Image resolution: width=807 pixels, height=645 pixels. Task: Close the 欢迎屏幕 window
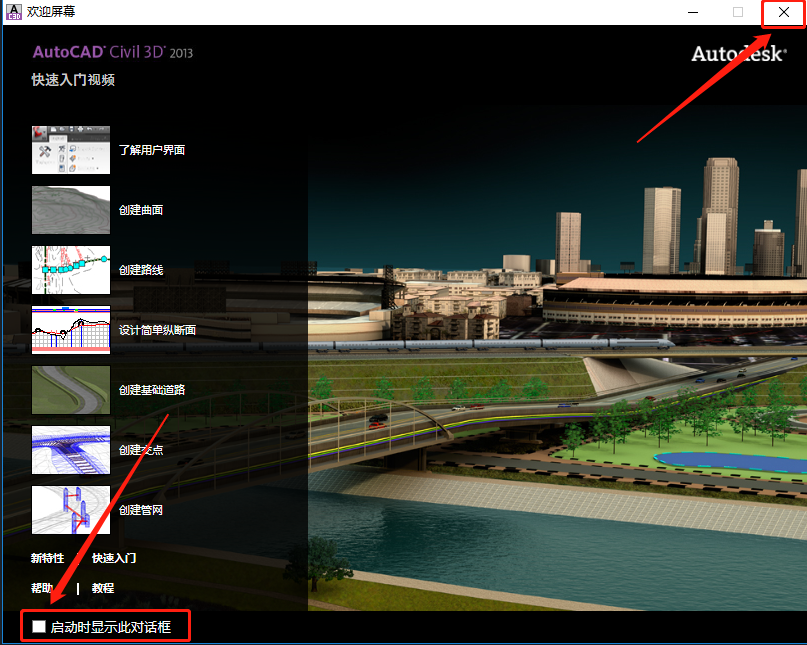783,12
